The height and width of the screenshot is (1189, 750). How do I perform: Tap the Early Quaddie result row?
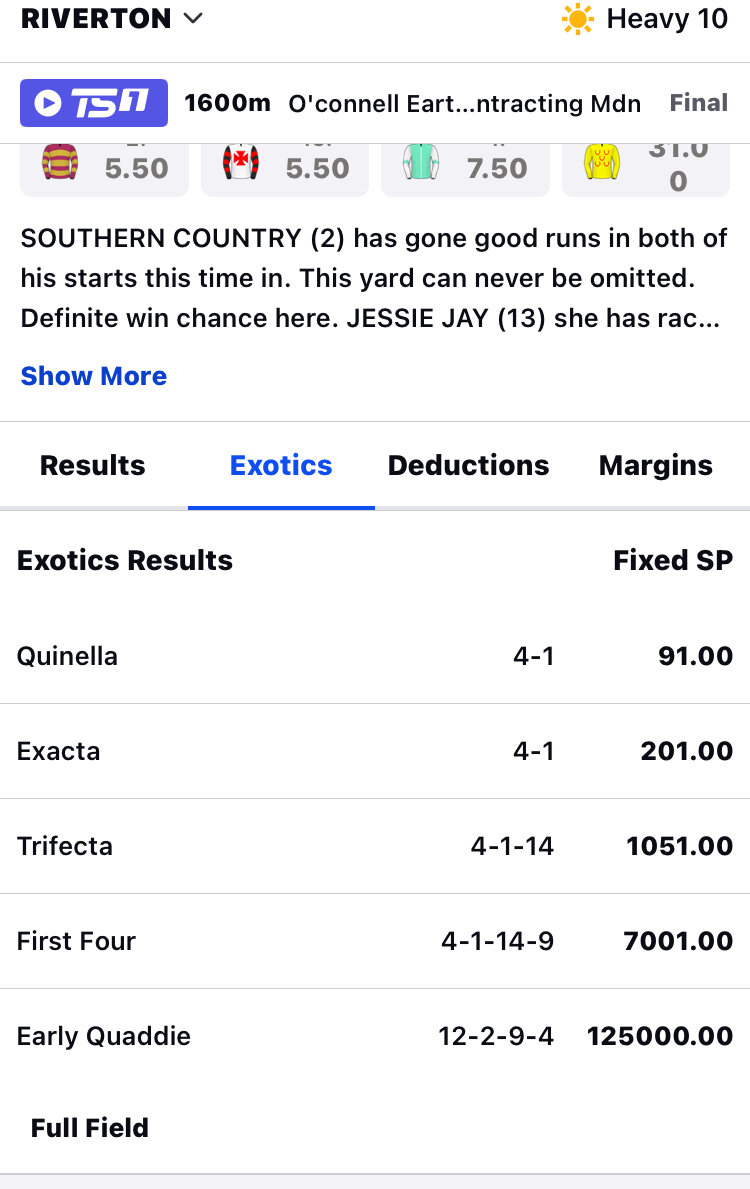(375, 1036)
